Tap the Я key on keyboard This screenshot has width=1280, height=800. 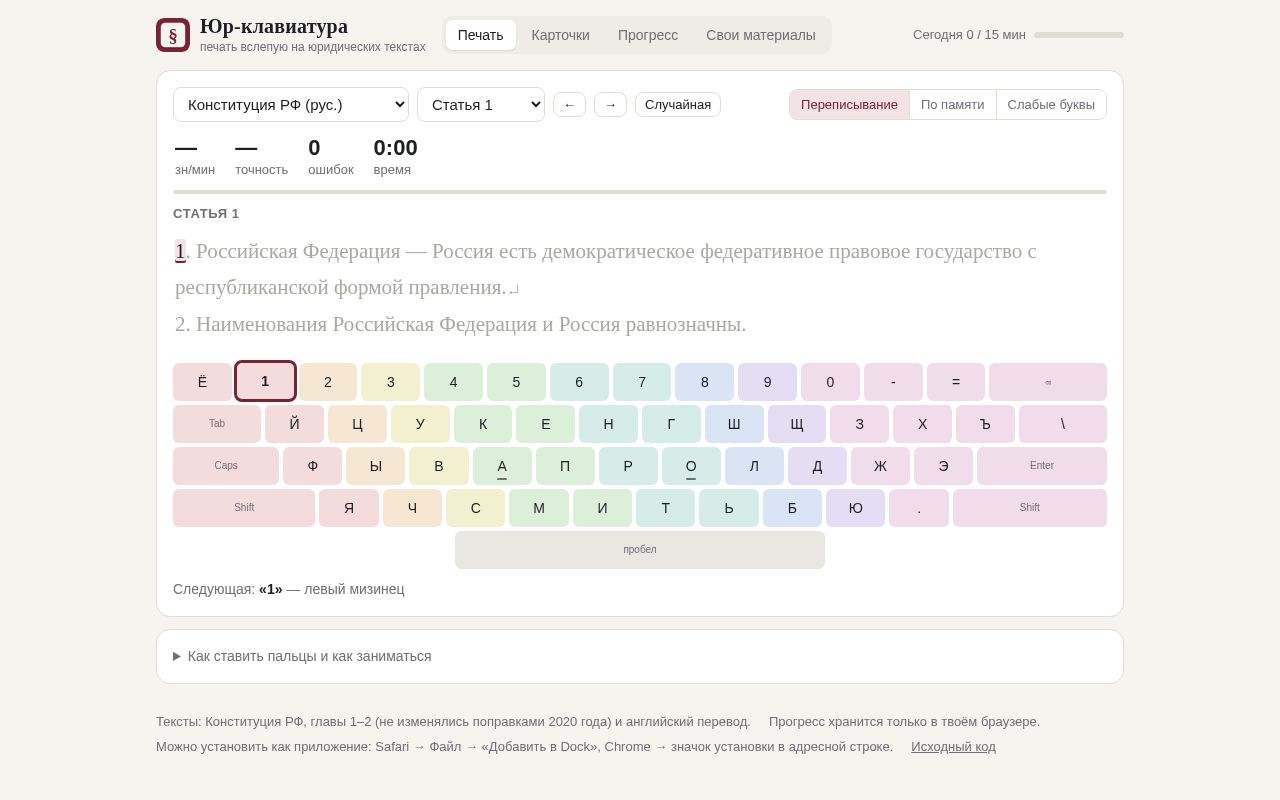pyautogui.click(x=349, y=508)
